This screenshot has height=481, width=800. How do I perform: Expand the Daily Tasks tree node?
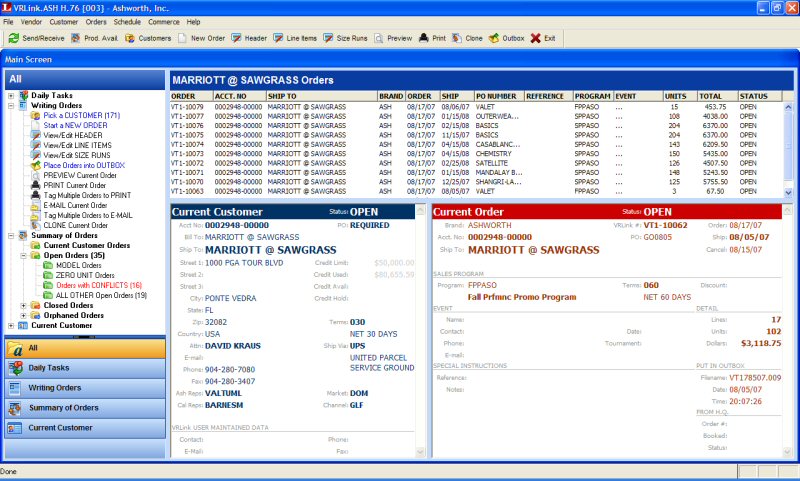[x=11, y=95]
